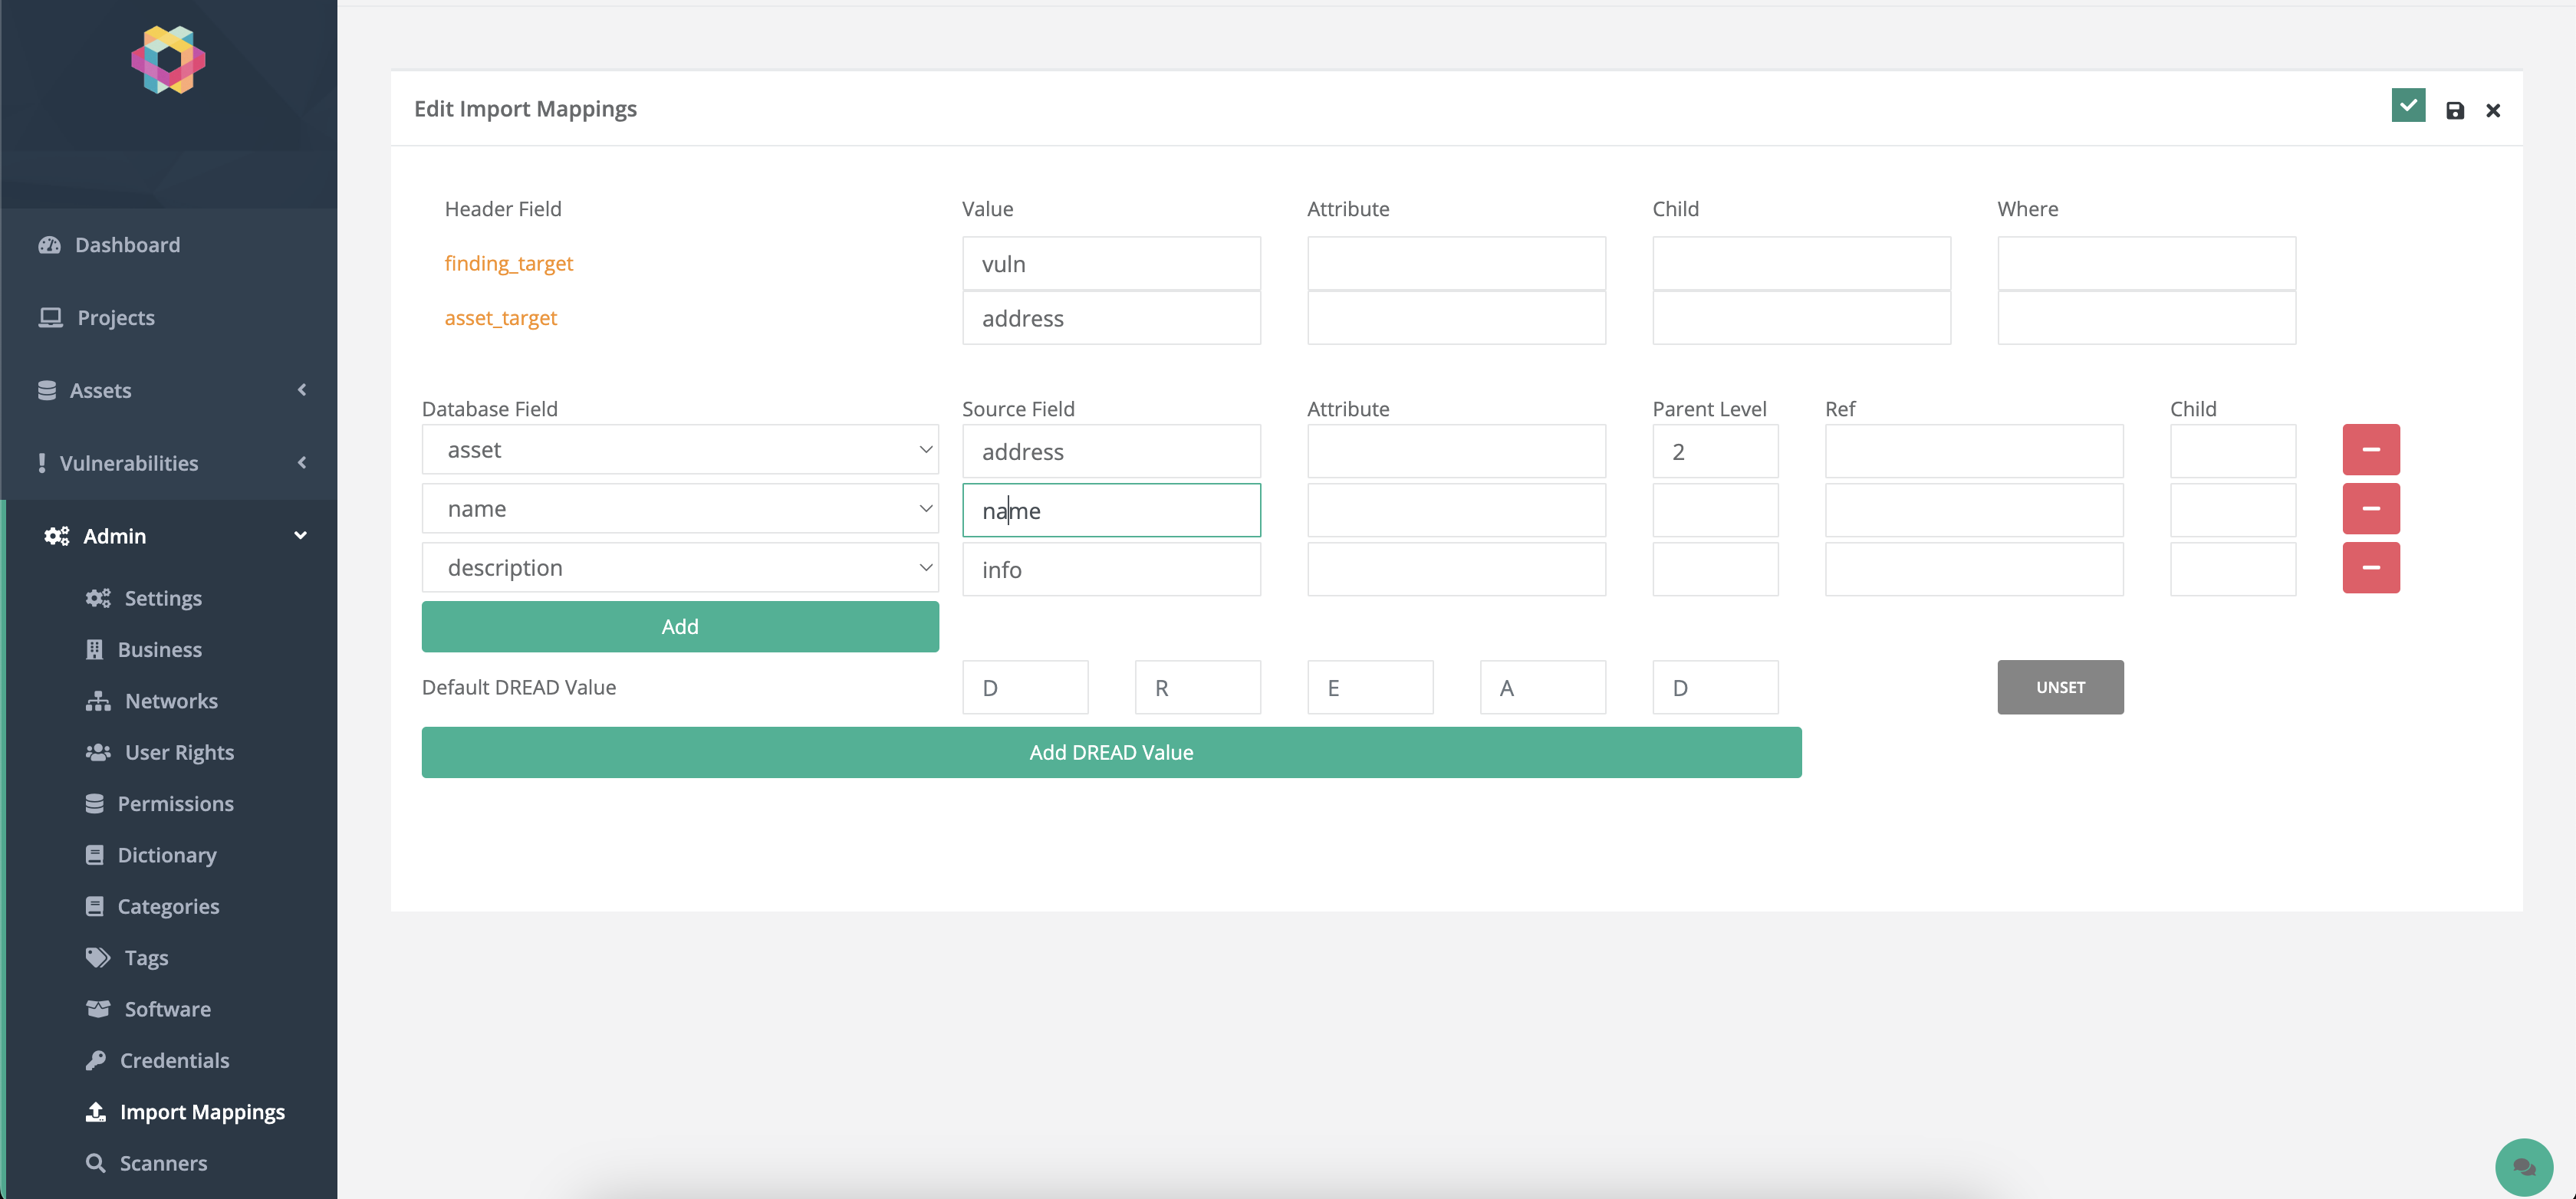Click the Assets database icon
The width and height of the screenshot is (2576, 1199).
(47, 390)
